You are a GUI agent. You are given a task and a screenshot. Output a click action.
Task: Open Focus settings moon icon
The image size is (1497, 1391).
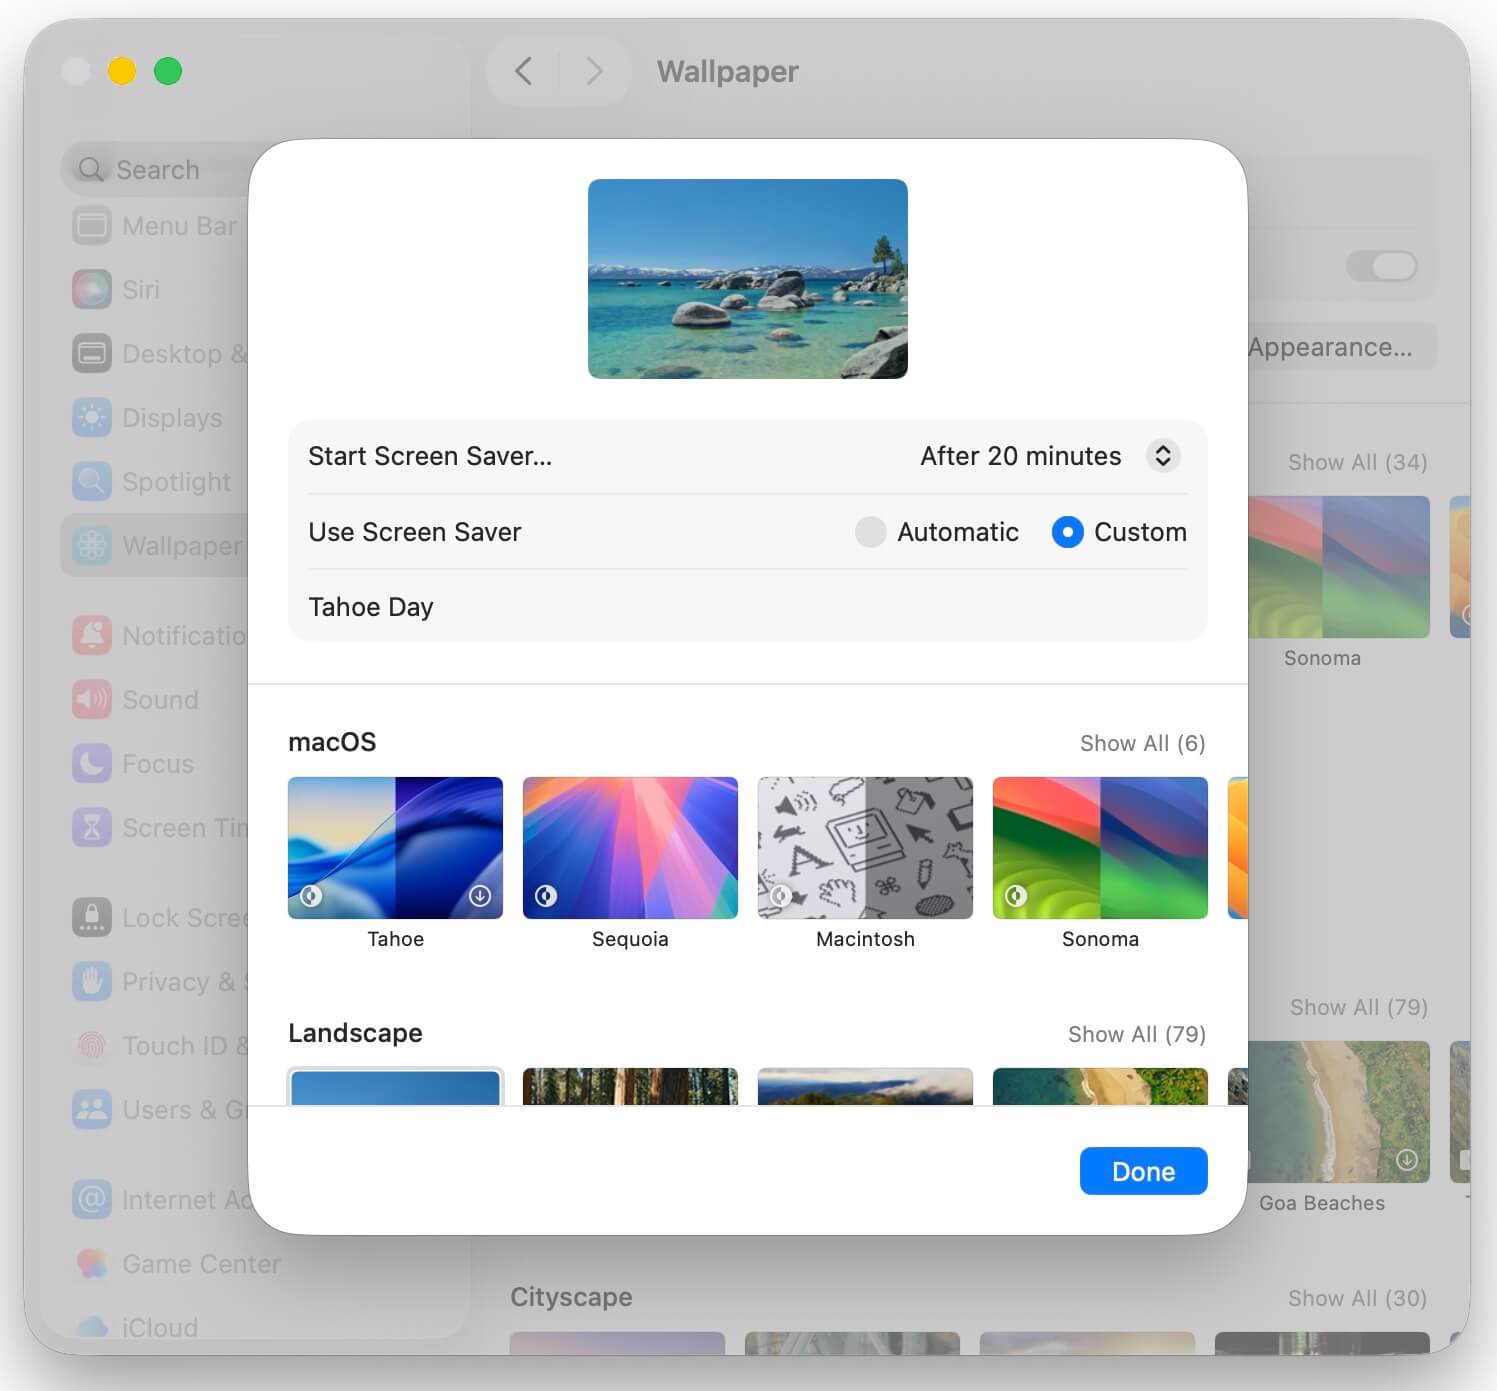pos(92,764)
